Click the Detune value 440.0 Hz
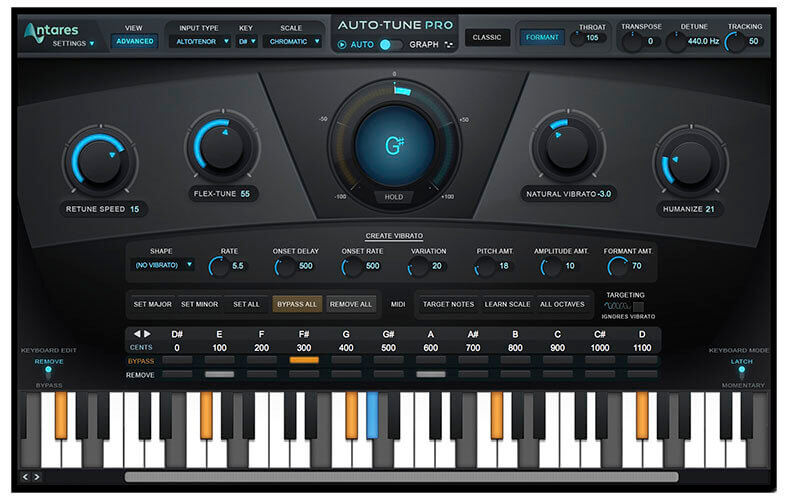The height and width of the screenshot is (500, 788). tap(703, 41)
